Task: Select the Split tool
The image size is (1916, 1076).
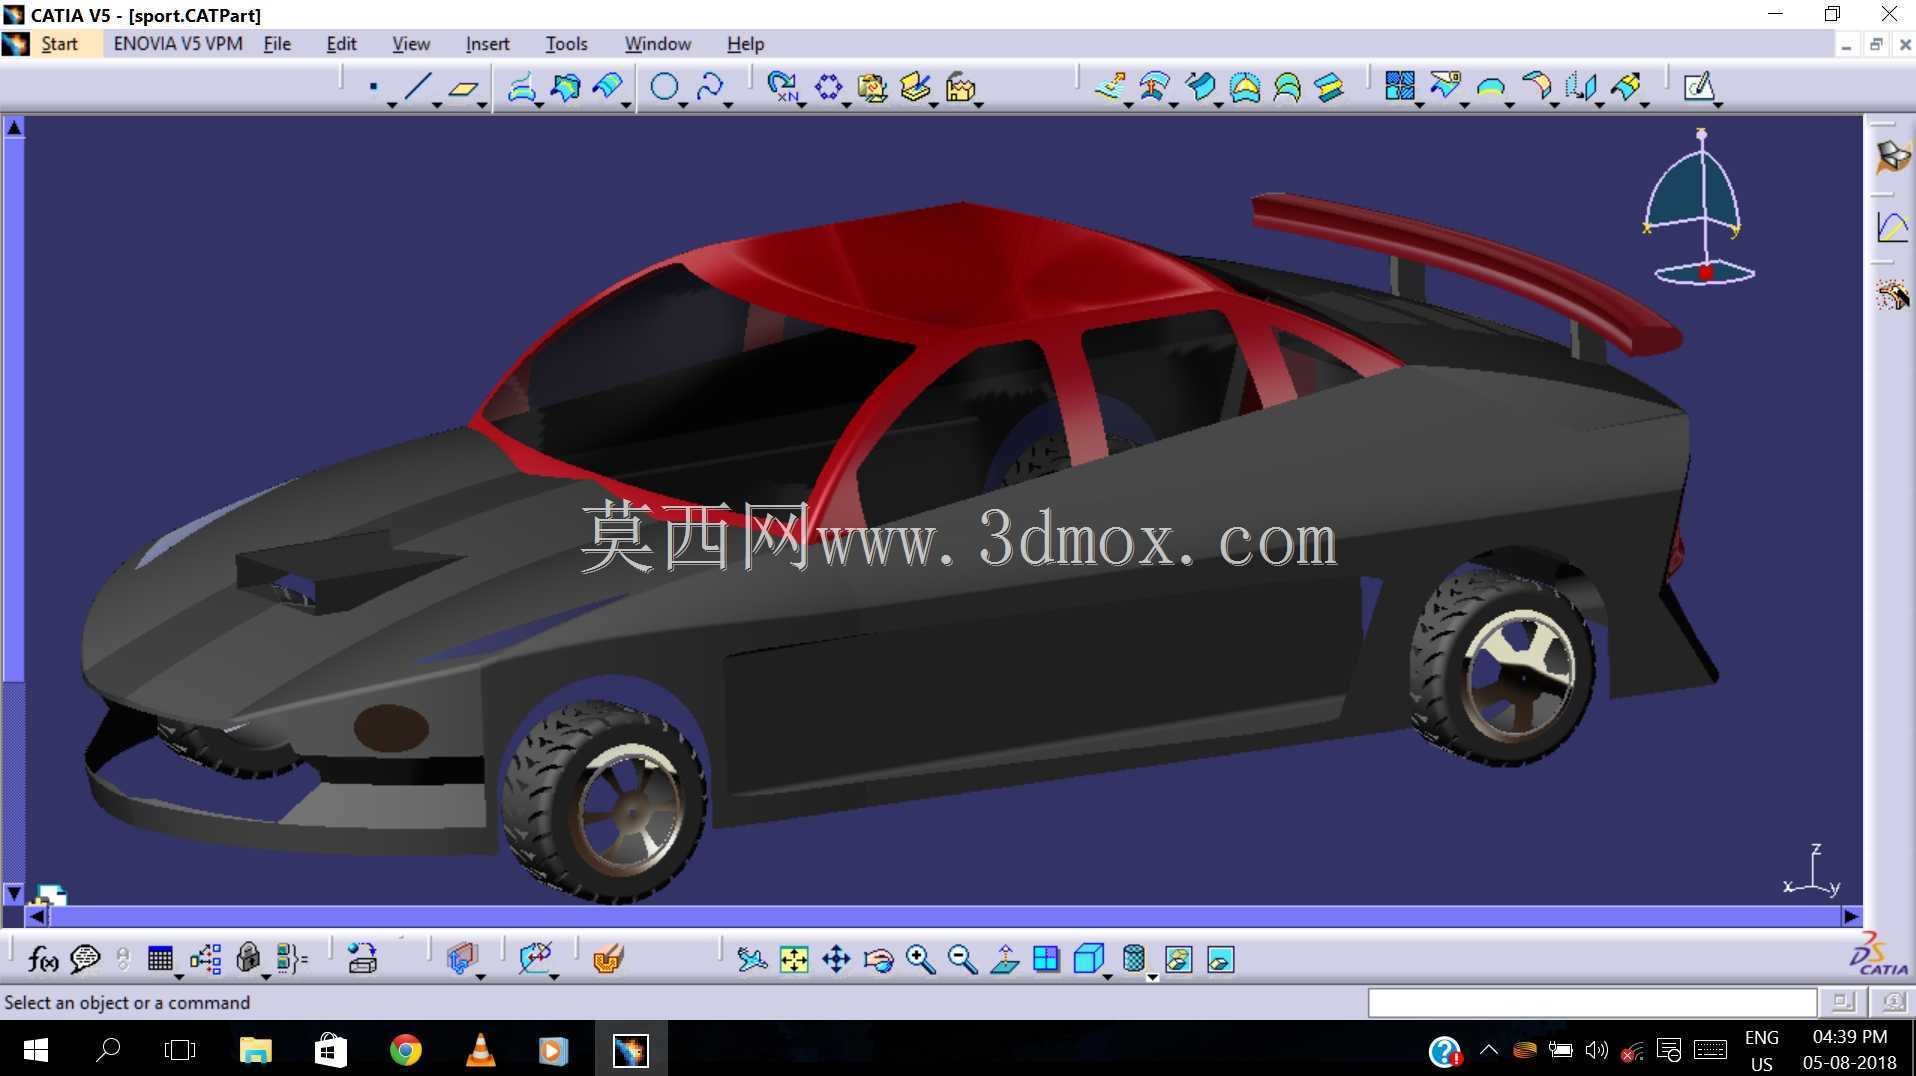Action: tap(1445, 87)
